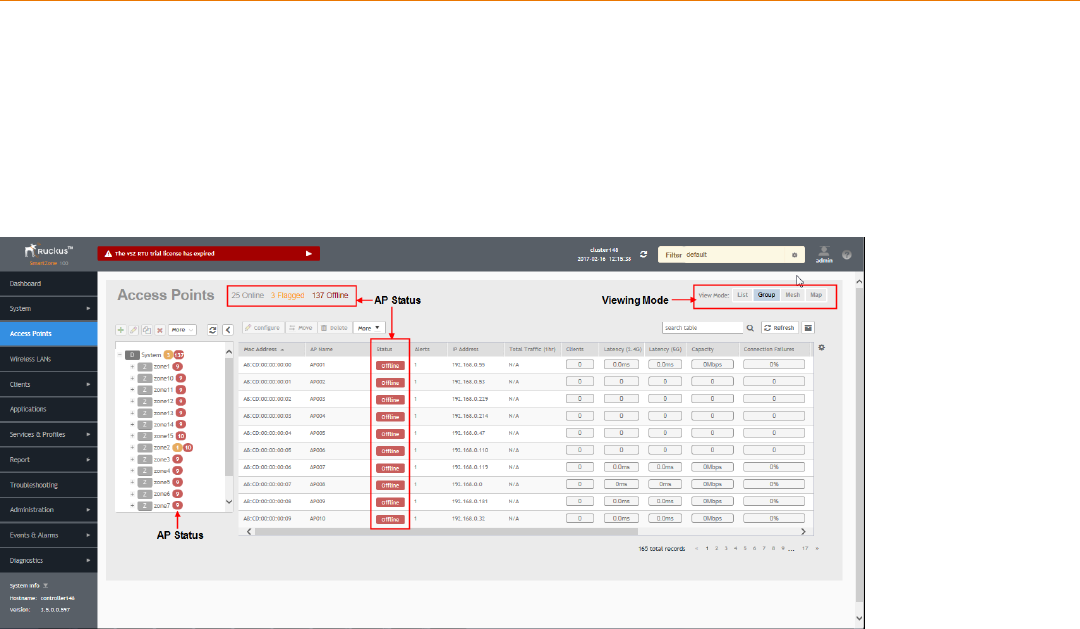Image resolution: width=1080 pixels, height=629 pixels.
Task: Switch view mode to Map
Action: coord(816,295)
